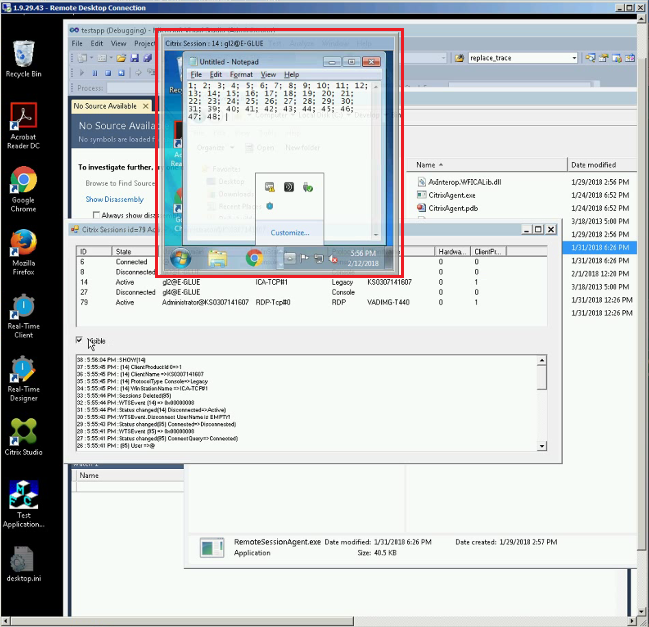Click Find in Files icon beside replace_trace
This screenshot has height=627, width=649.
click(590, 58)
